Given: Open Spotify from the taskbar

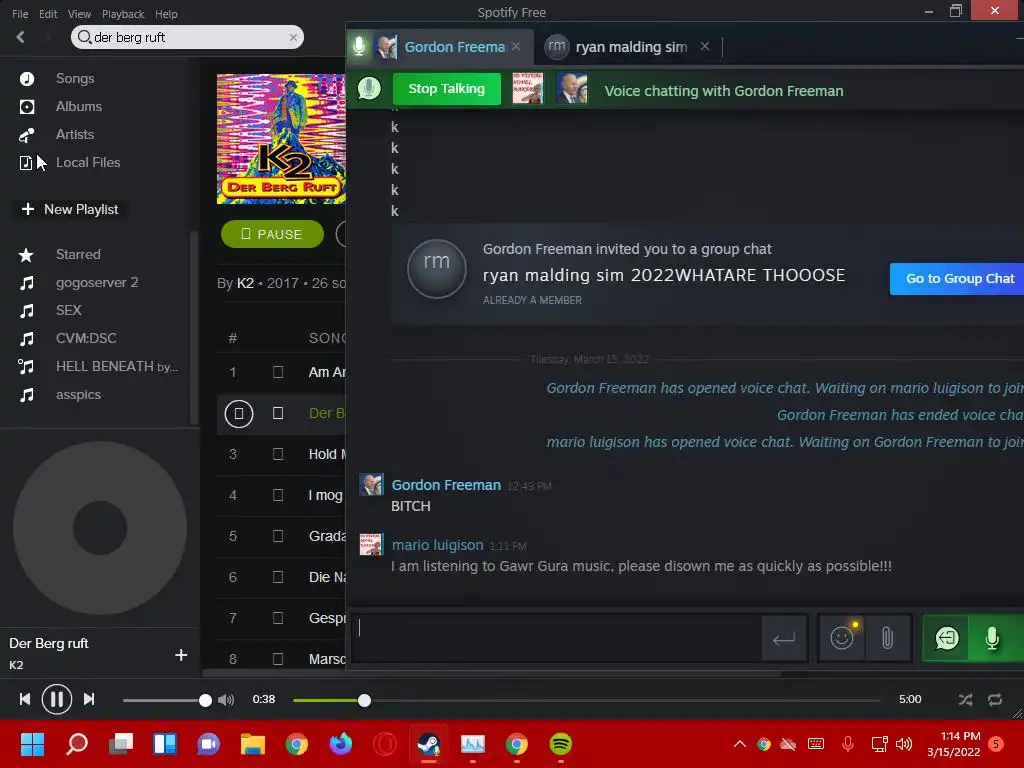Looking at the screenshot, I should tap(560, 744).
